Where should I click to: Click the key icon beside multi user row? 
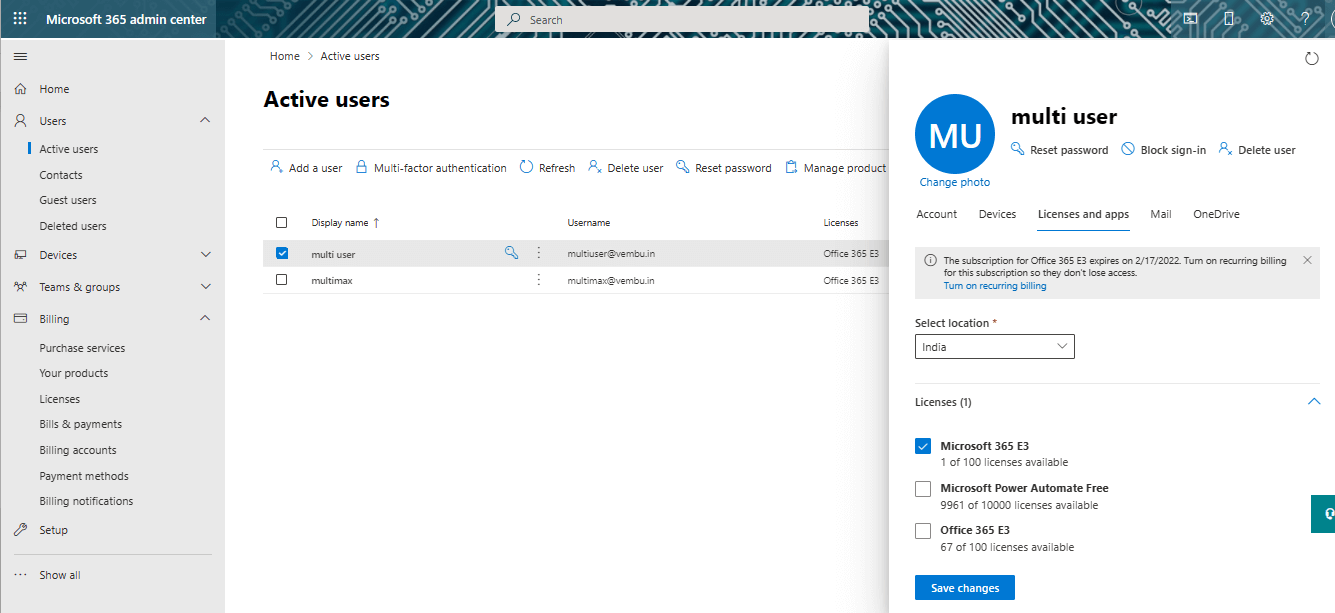(511, 253)
